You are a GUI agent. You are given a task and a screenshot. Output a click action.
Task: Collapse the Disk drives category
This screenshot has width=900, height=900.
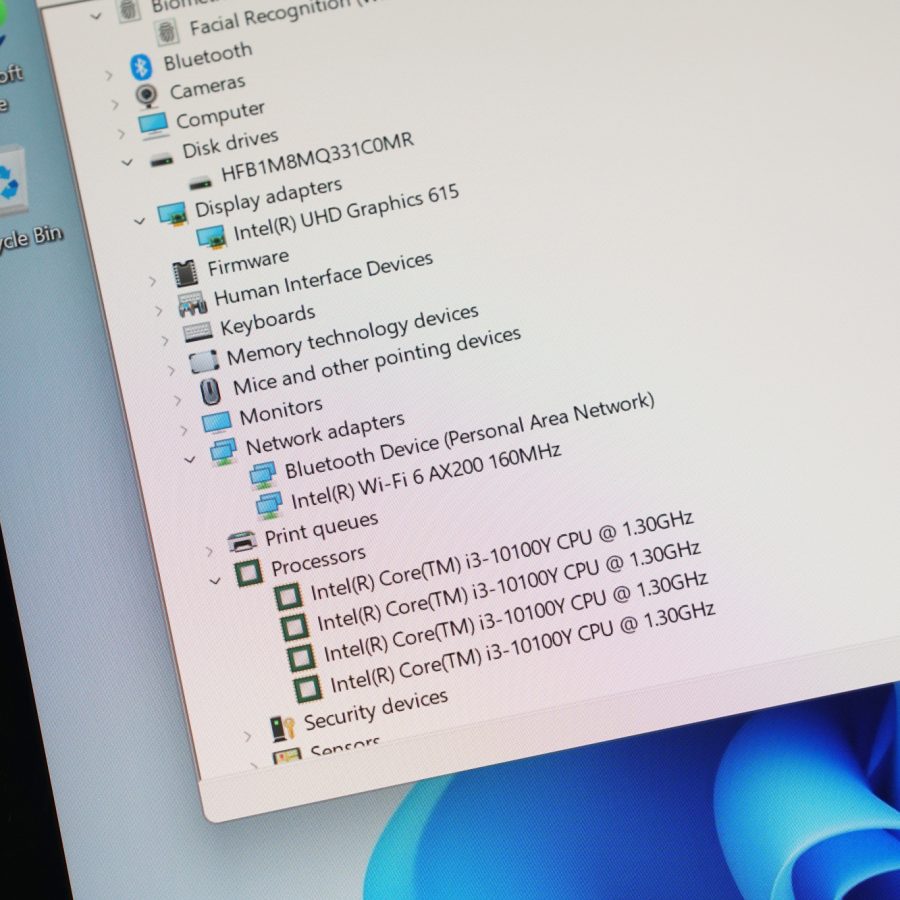coord(127,163)
